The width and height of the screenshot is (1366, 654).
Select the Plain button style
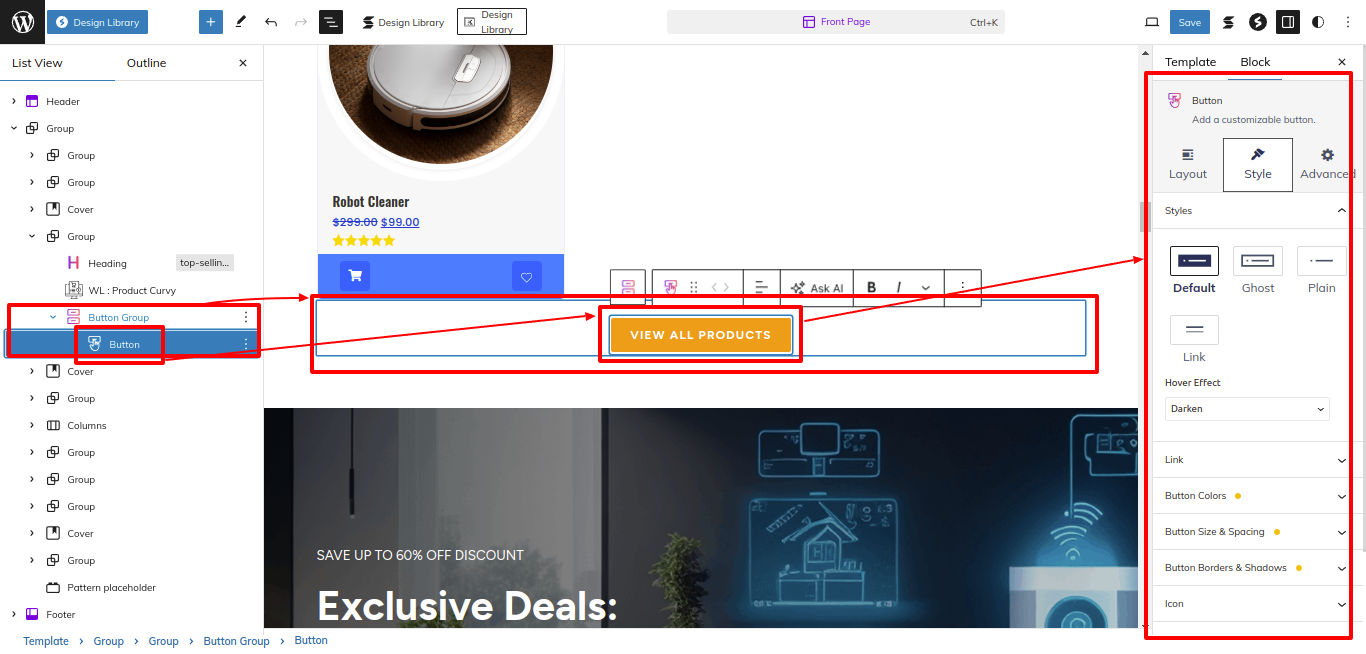pyautogui.click(x=1322, y=271)
